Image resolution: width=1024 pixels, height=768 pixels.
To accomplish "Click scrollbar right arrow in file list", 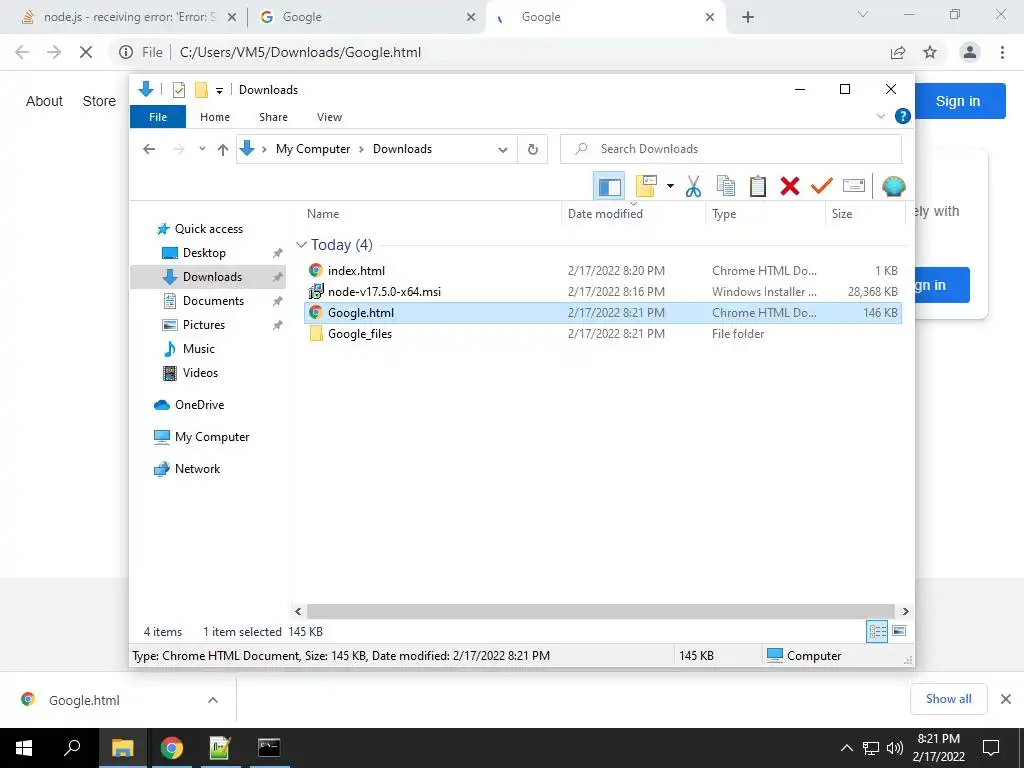I will click(905, 611).
